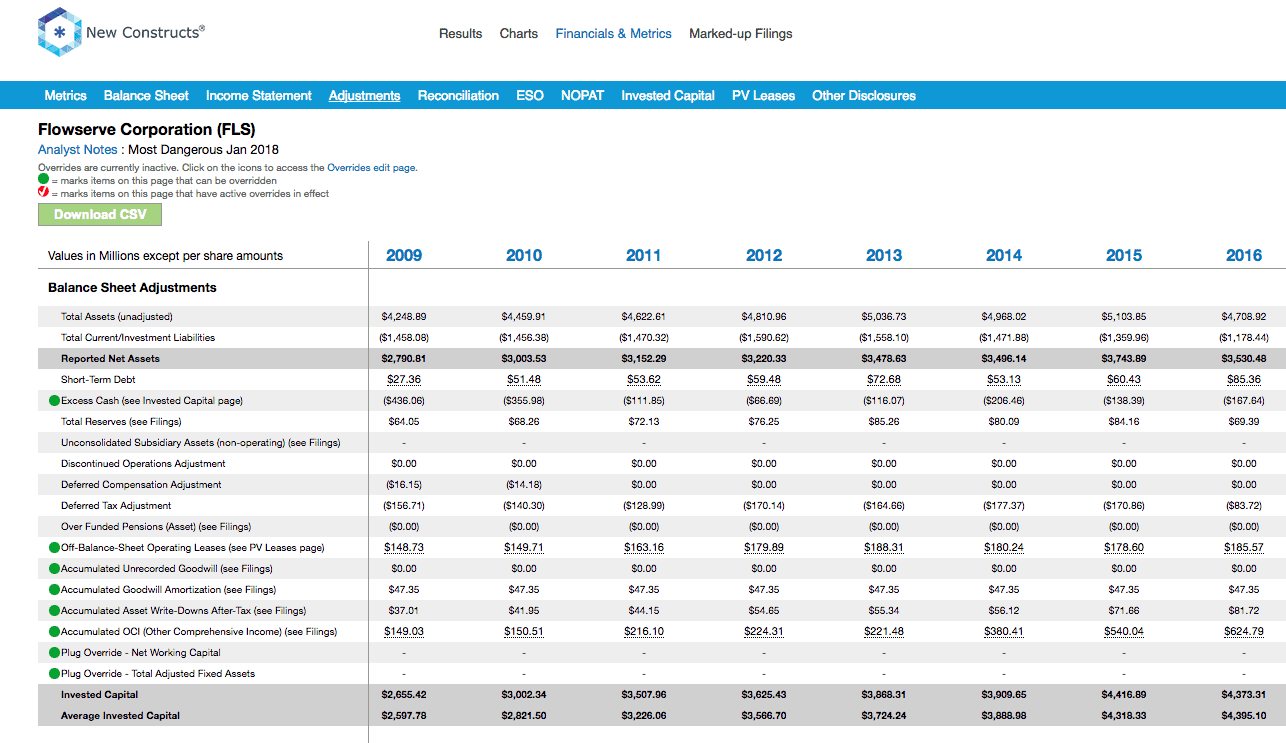Switch to the NOPAT tab
Screen dimensions: 1286x743
coord(582,96)
